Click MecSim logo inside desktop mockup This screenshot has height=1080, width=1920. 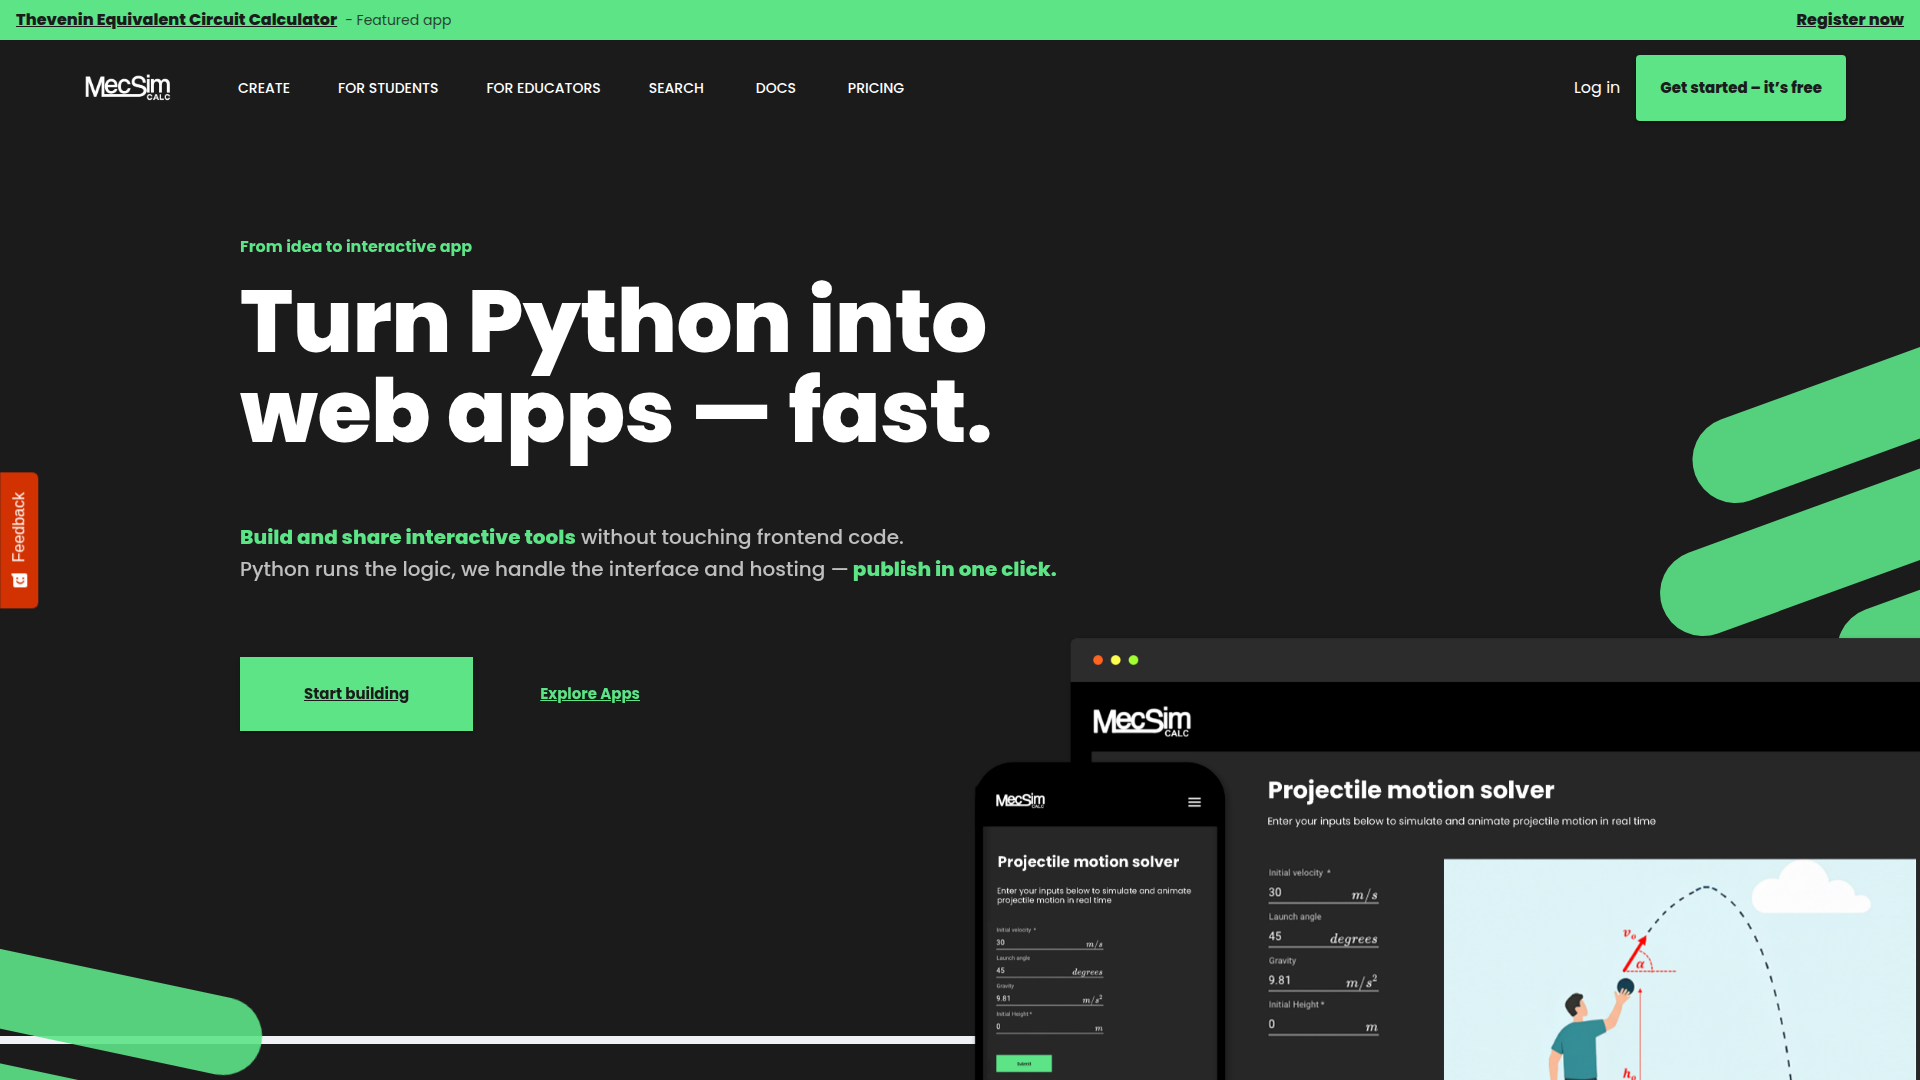point(1142,722)
